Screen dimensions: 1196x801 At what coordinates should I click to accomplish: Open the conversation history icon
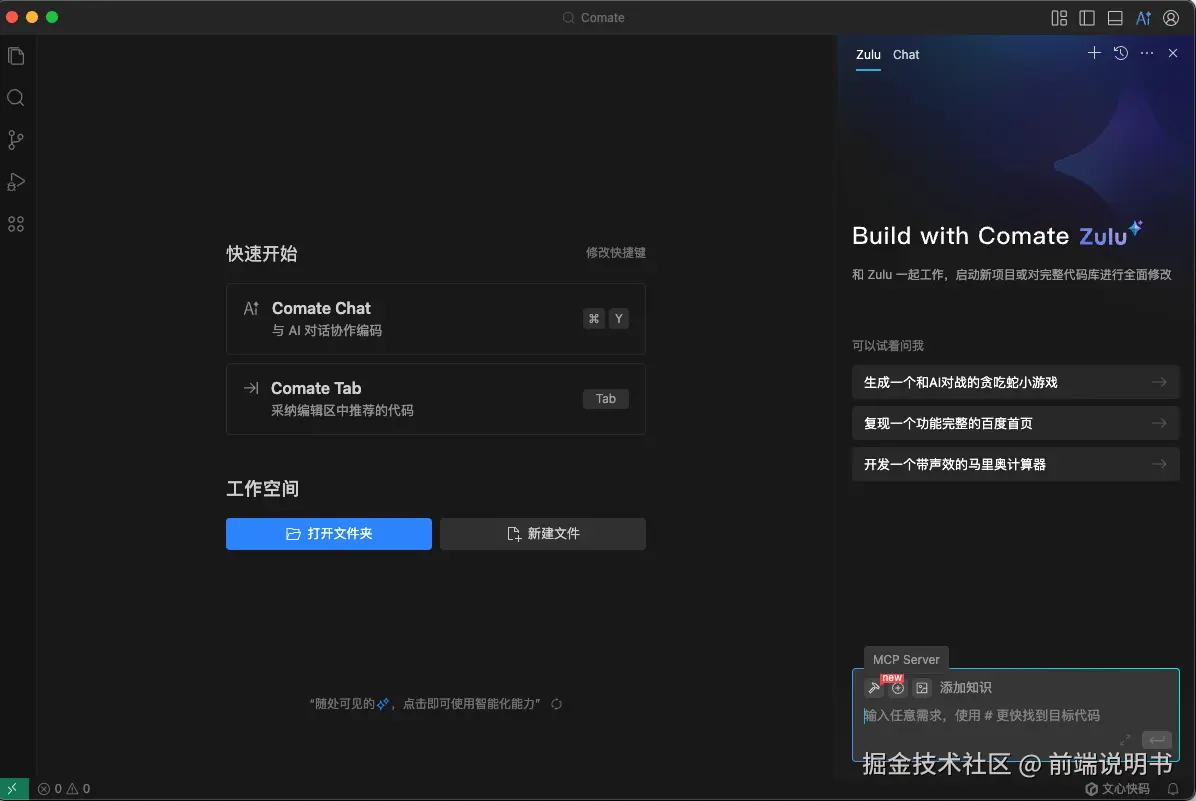(1120, 53)
